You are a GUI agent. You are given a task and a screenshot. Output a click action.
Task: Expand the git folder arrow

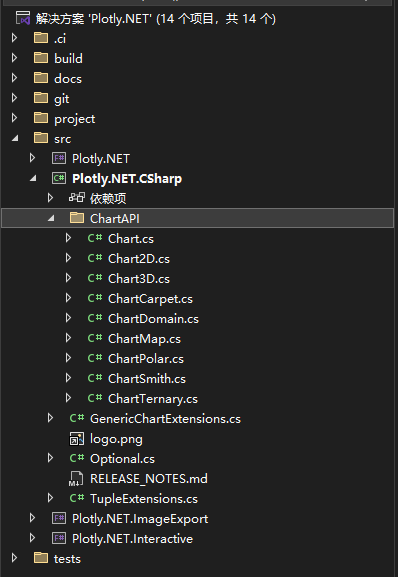point(14,98)
